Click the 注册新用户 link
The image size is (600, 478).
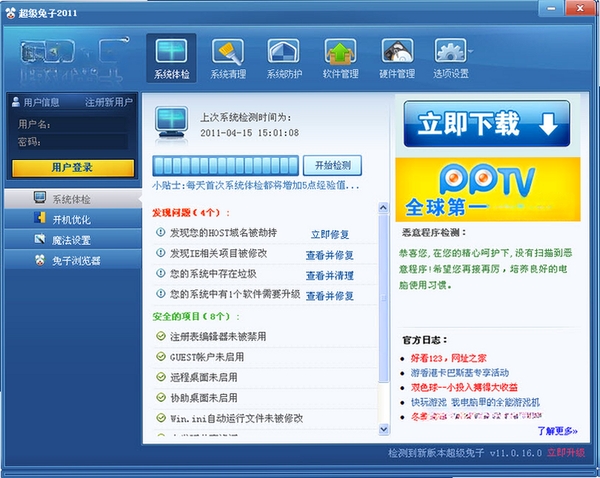(x=109, y=102)
